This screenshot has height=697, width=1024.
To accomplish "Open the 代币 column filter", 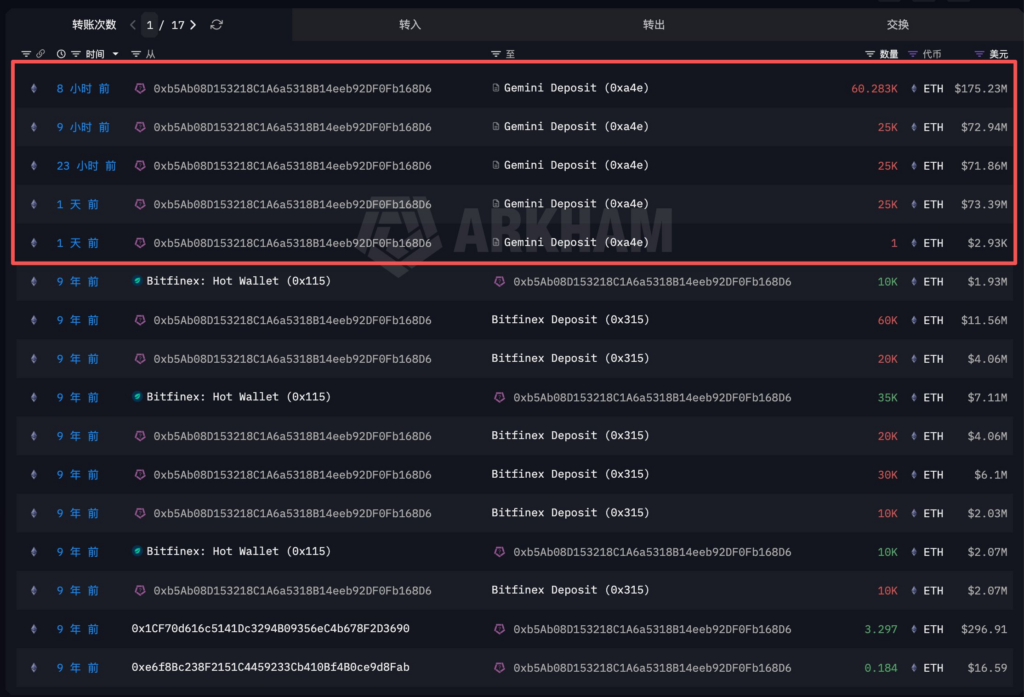I will [913, 54].
